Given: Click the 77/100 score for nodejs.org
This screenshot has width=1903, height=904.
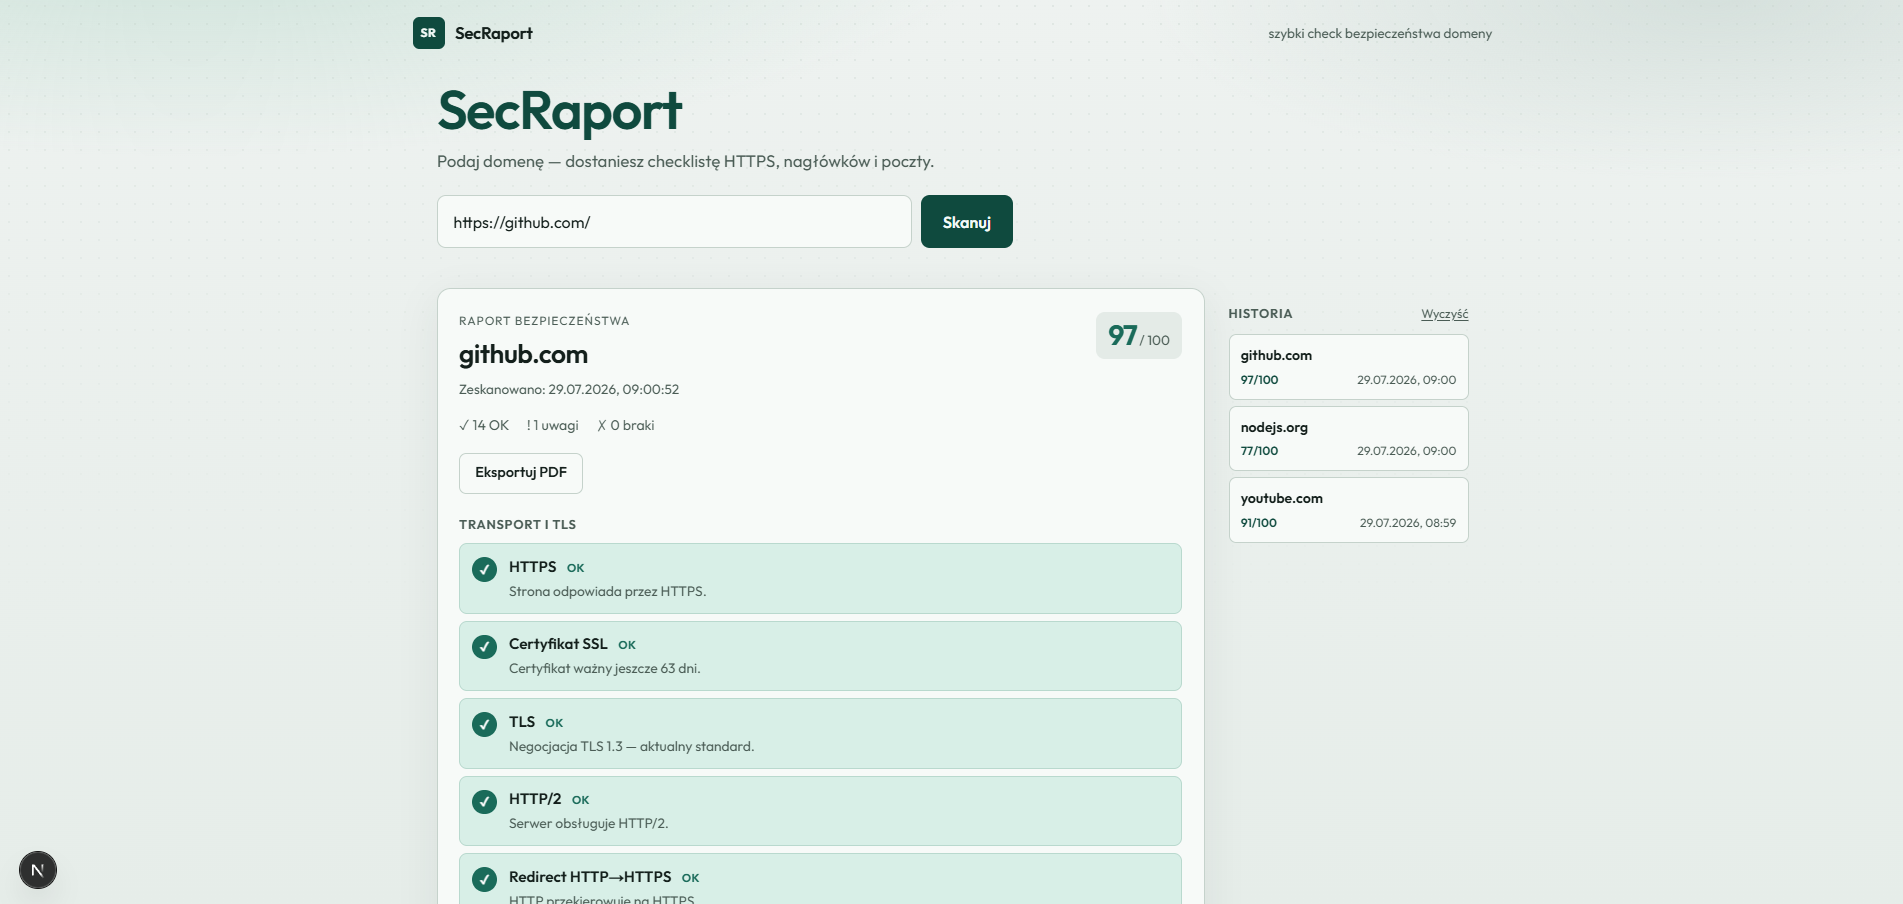Looking at the screenshot, I should (x=1259, y=451).
